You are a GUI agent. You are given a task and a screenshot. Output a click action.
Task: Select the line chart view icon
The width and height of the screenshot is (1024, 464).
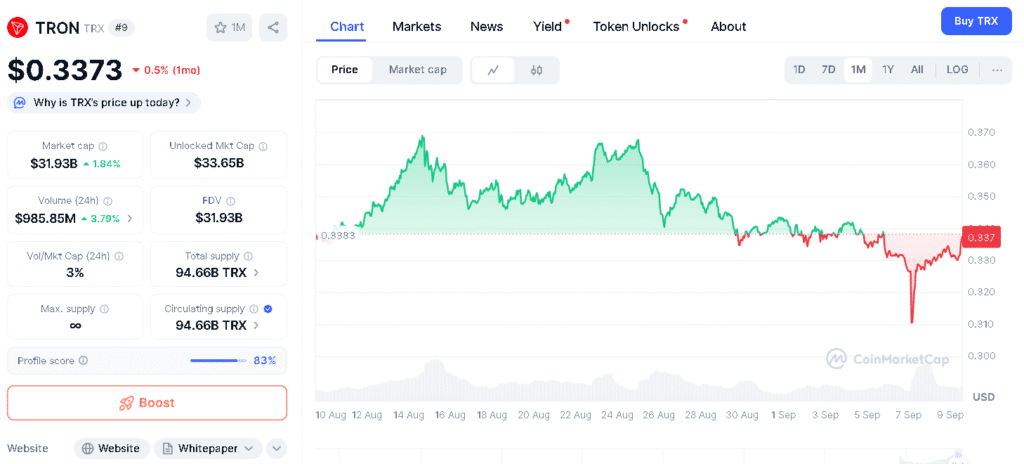coord(493,70)
